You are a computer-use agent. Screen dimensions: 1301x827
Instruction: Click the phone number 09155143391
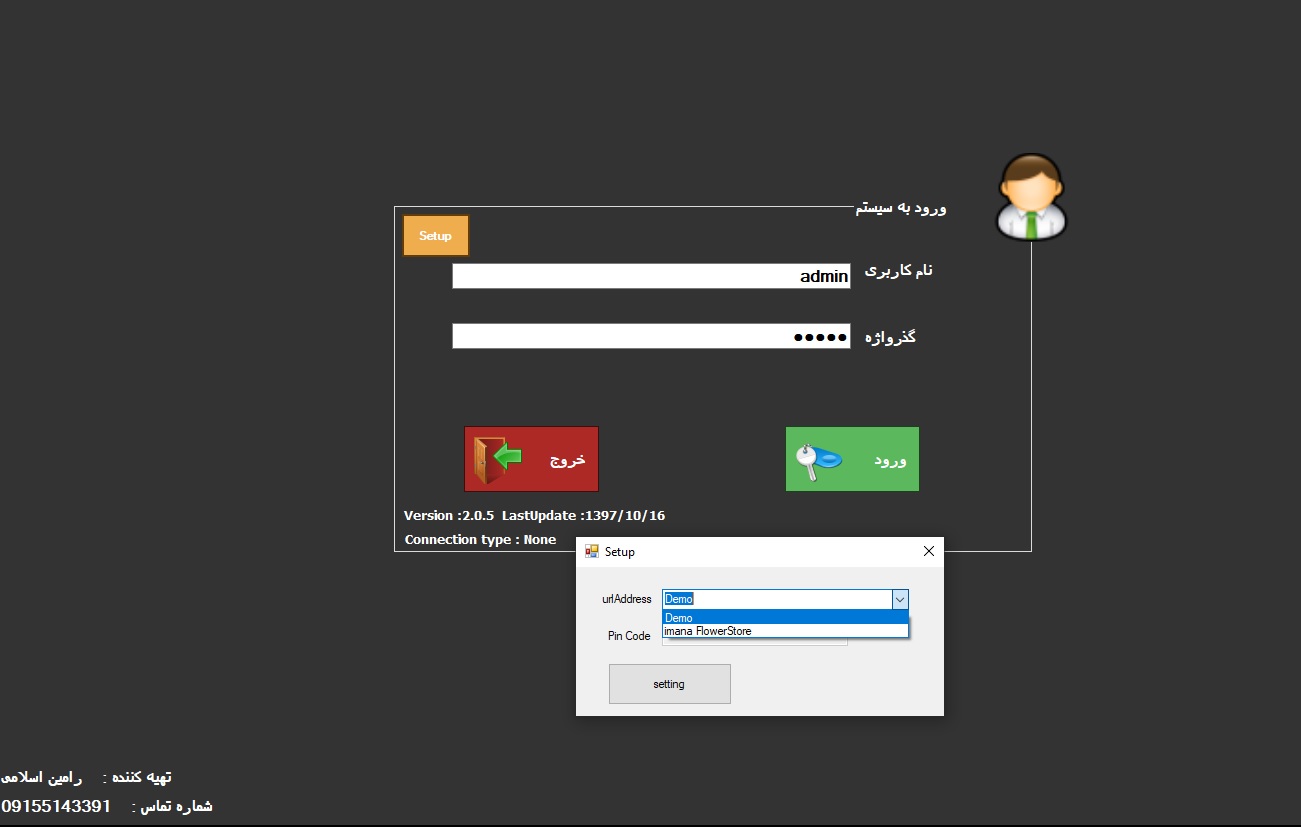[x=56, y=806]
